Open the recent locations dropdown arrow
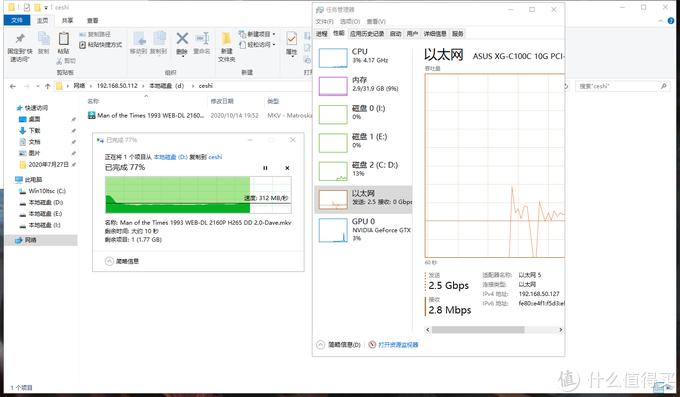Image resolution: width=680 pixels, height=397 pixels. pos(38,86)
